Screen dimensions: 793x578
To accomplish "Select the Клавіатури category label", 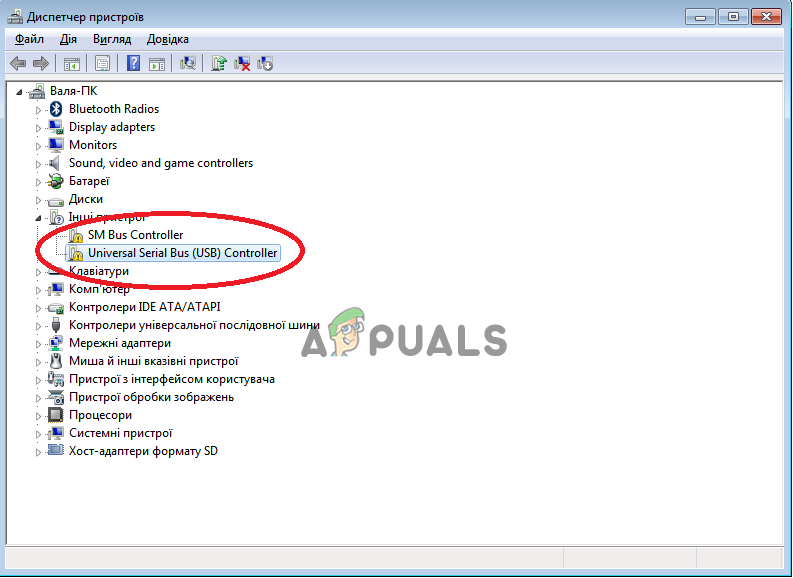I will [99, 271].
